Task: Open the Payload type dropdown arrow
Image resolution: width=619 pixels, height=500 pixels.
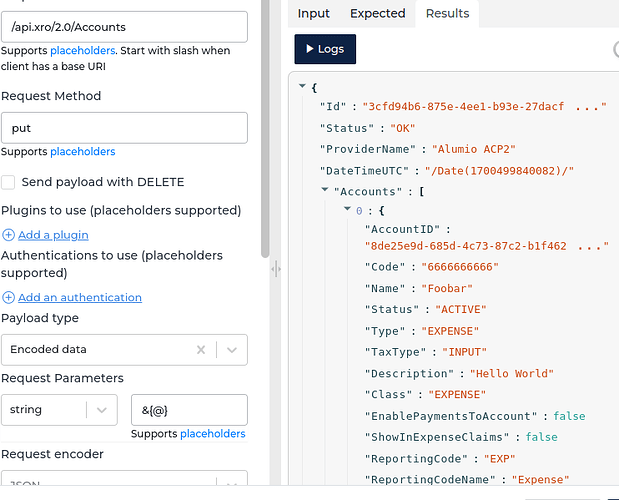Action: 232,350
